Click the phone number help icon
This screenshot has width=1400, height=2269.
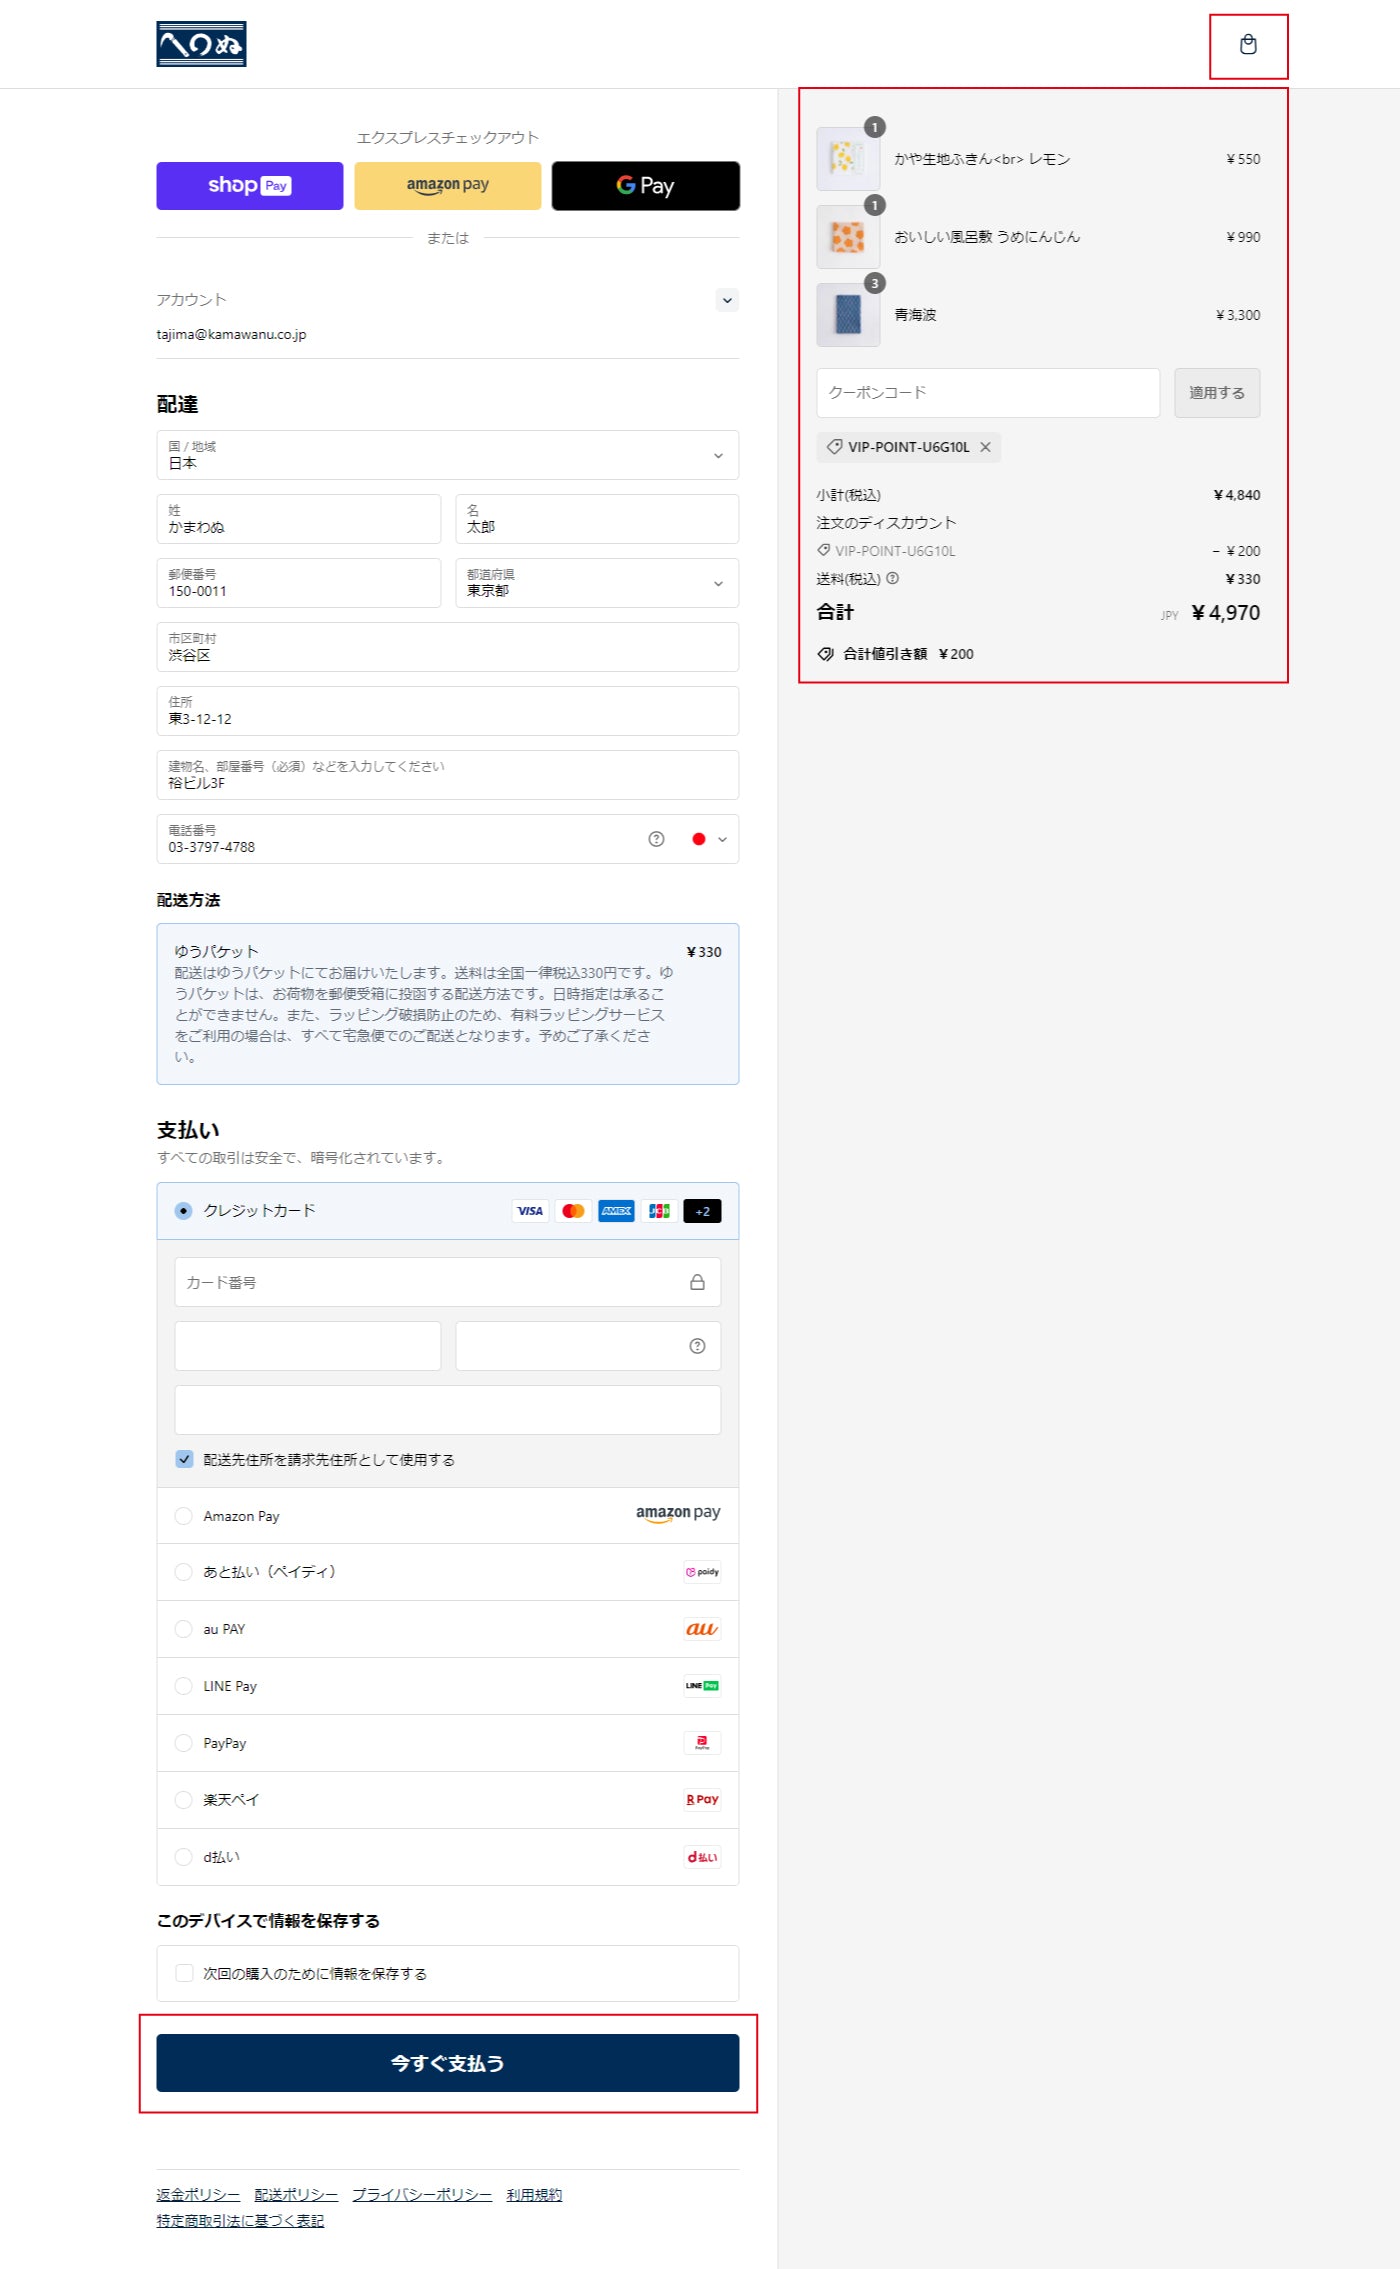tap(656, 839)
